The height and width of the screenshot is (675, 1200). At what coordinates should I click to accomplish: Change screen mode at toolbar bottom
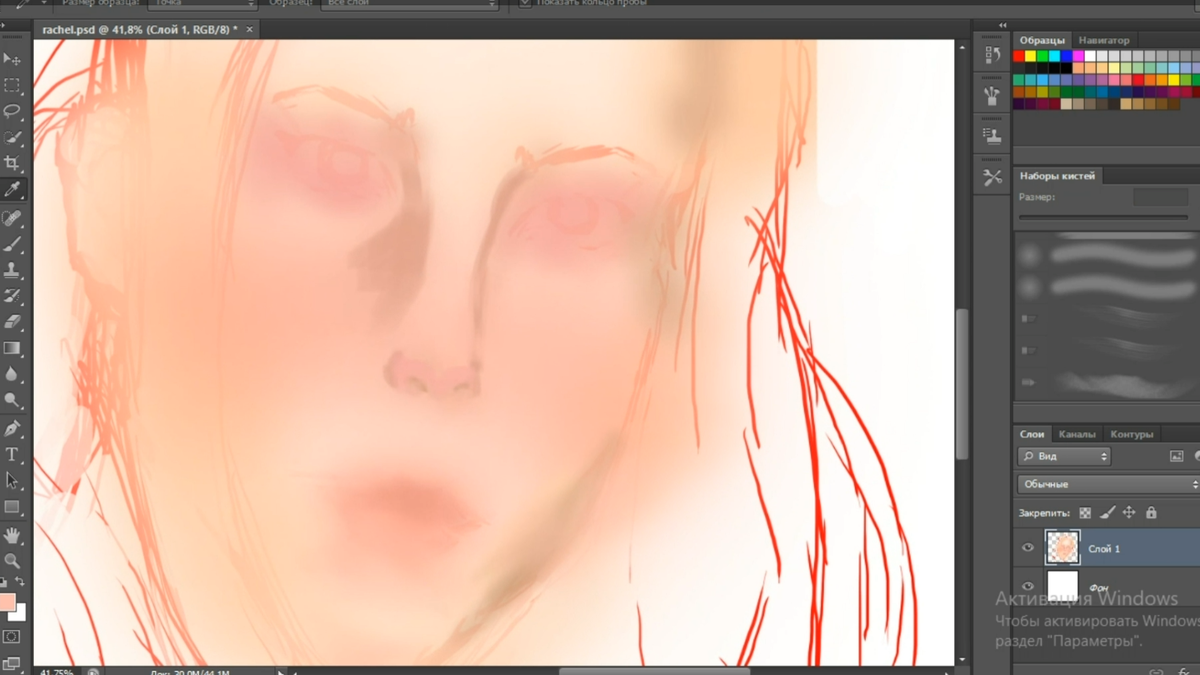click(12, 663)
